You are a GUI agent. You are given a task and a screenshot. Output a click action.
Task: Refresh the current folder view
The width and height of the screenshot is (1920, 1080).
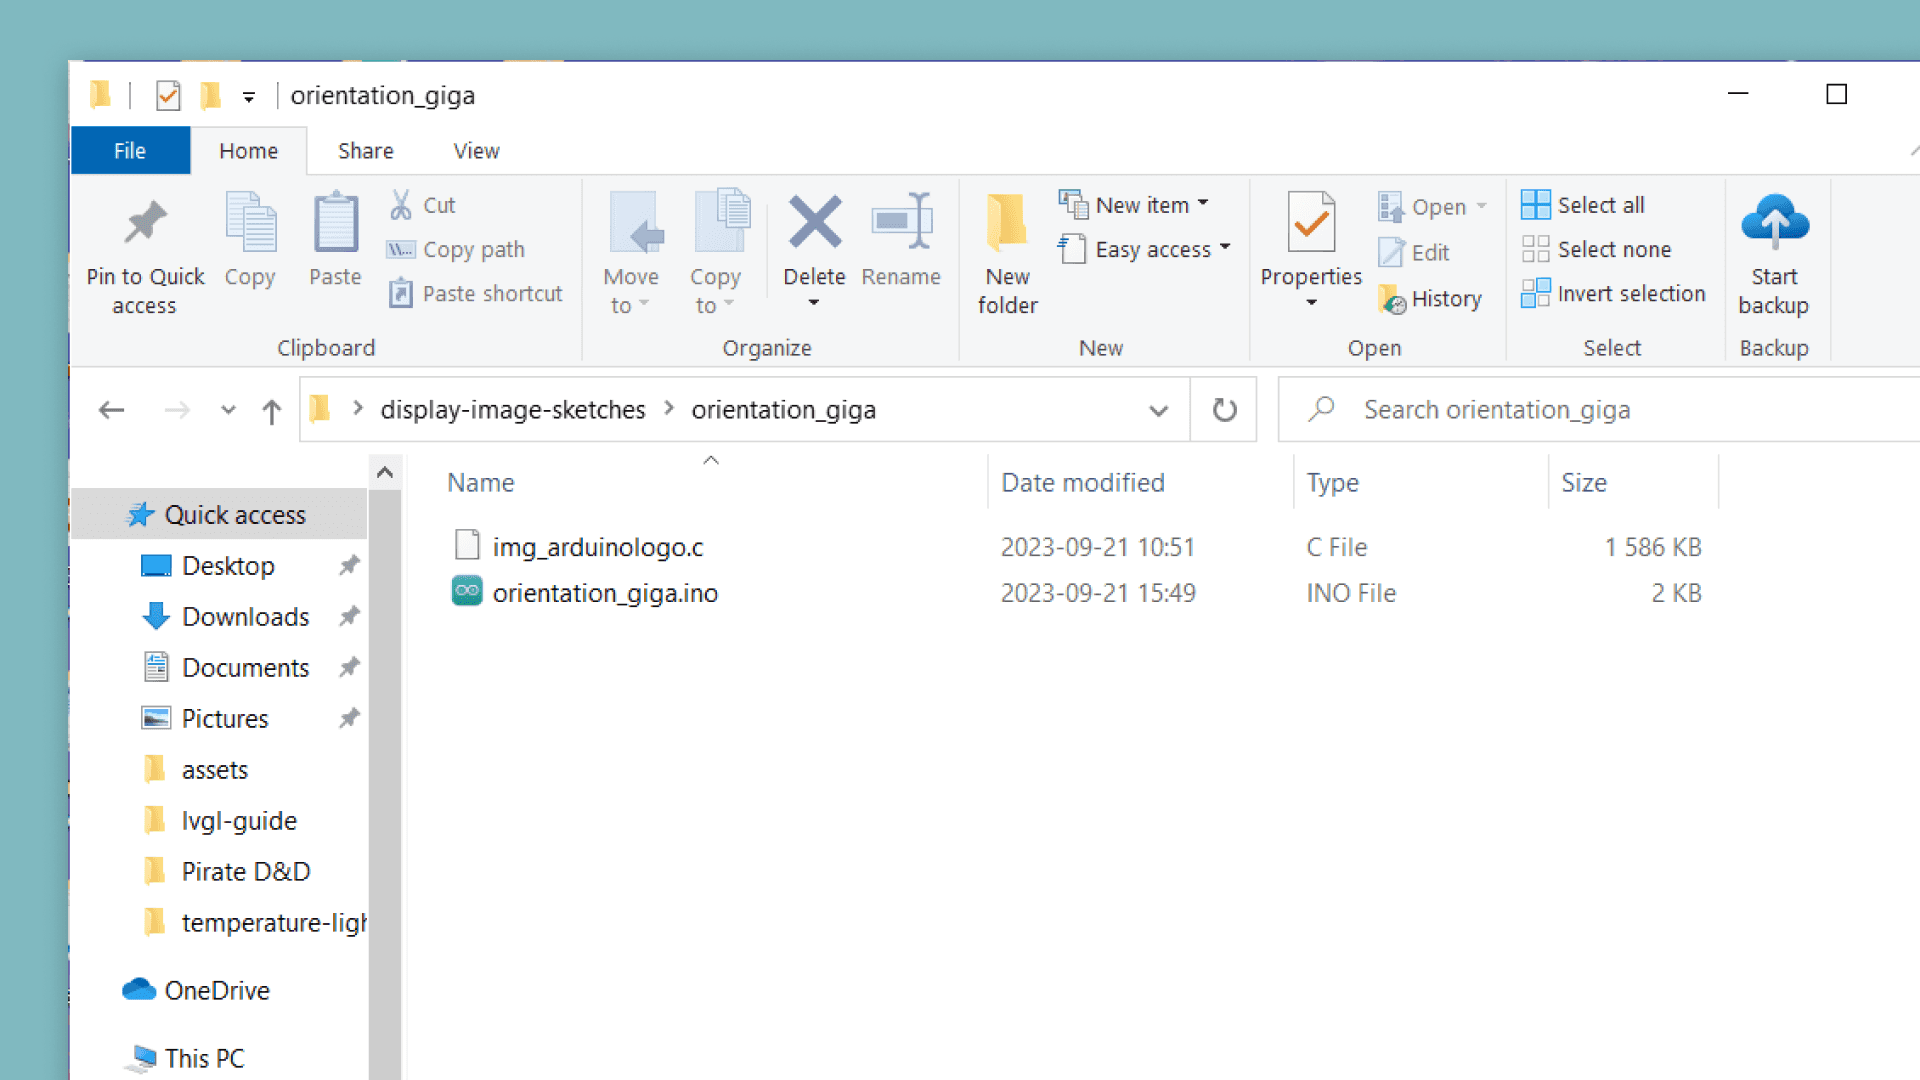click(x=1224, y=410)
